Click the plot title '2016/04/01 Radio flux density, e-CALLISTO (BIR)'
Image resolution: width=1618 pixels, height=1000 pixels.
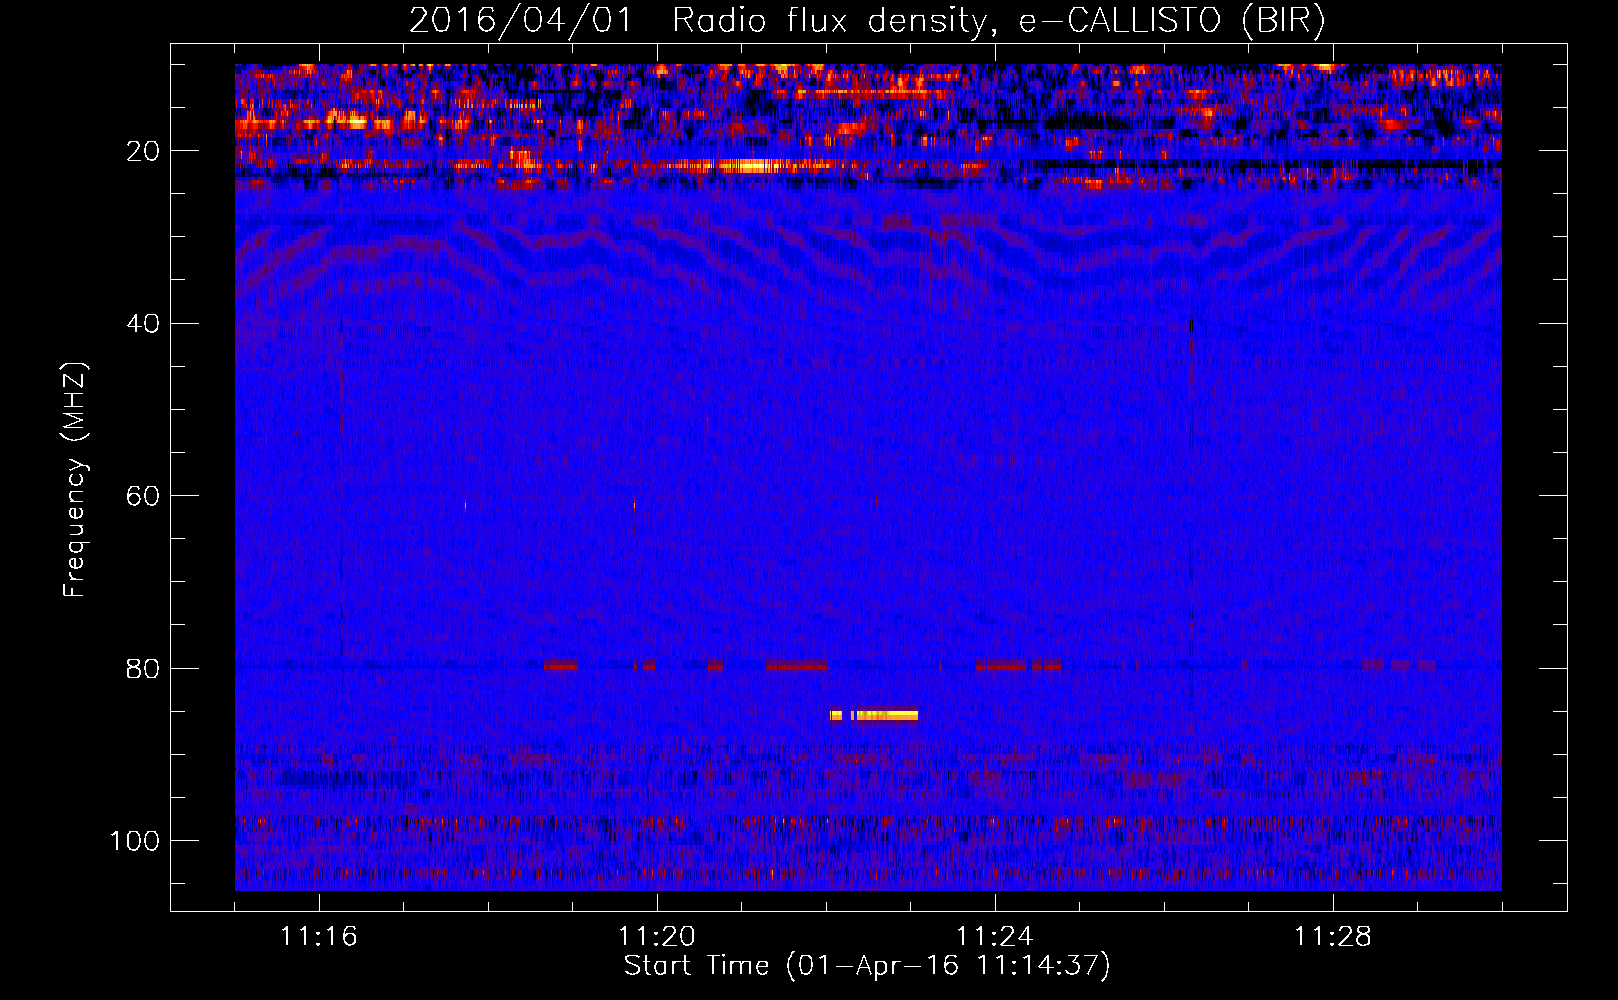(x=867, y=21)
